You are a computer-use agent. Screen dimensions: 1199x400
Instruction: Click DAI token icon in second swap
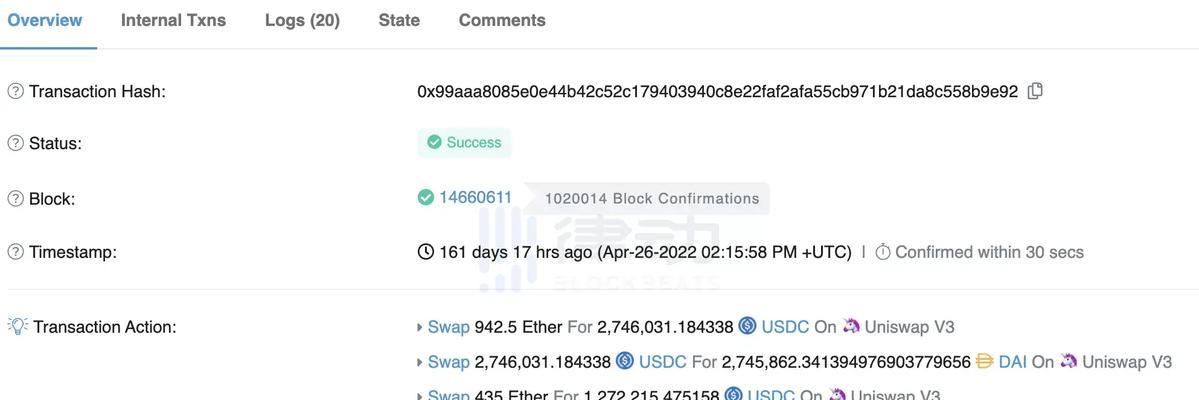coord(985,361)
